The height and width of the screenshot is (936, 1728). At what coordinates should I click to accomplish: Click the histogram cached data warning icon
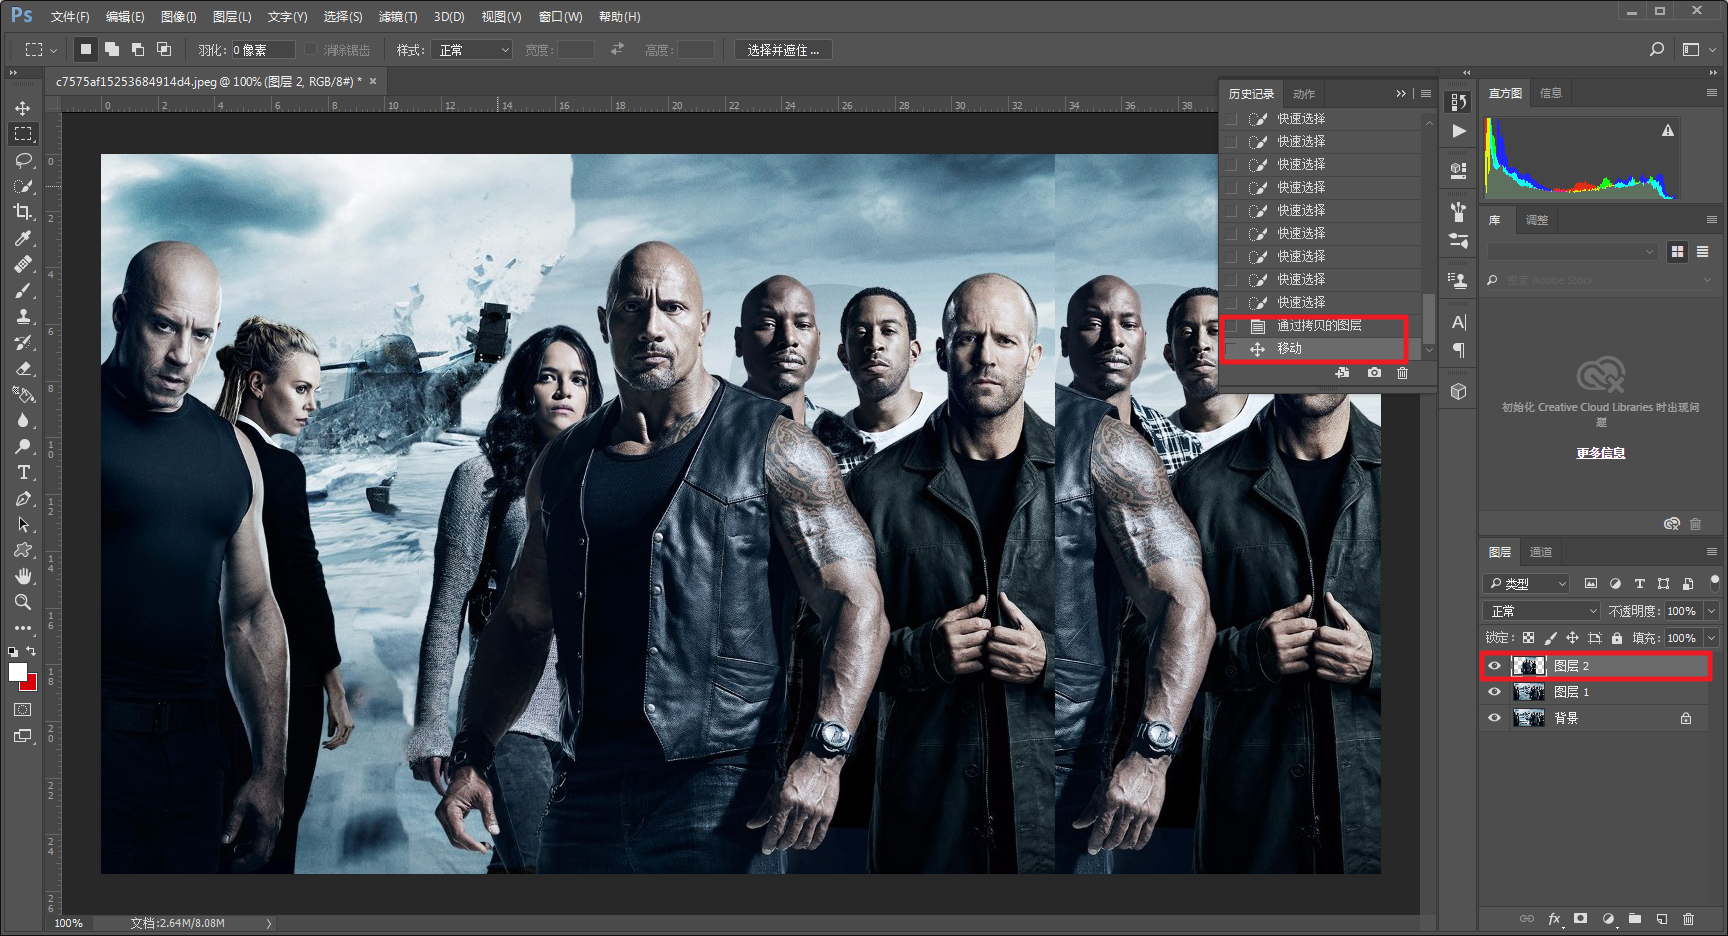[x=1668, y=130]
